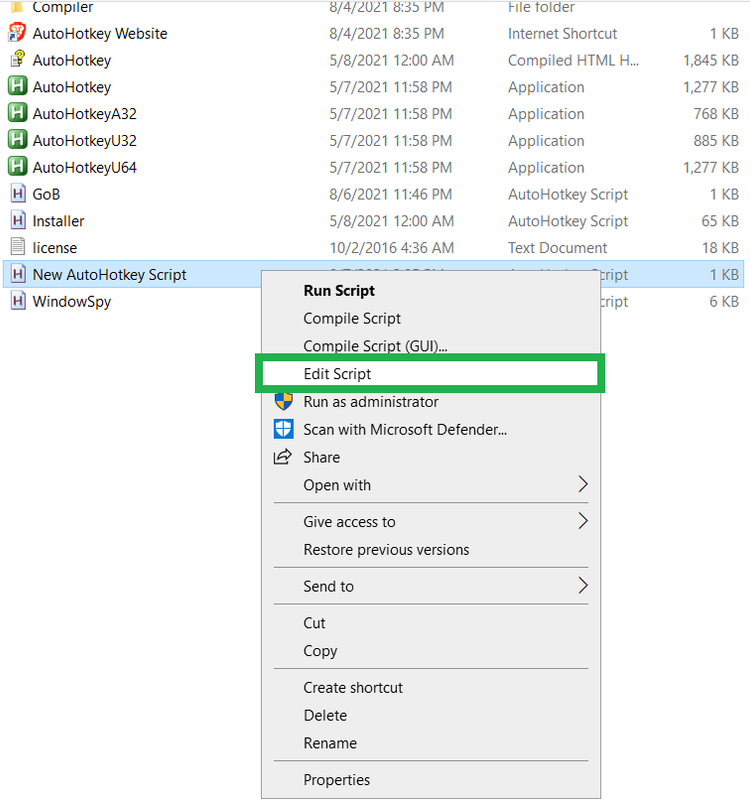The width and height of the screenshot is (750, 800).
Task: Click the 768 KB size cell
Action: pyautogui.click(x=716, y=114)
